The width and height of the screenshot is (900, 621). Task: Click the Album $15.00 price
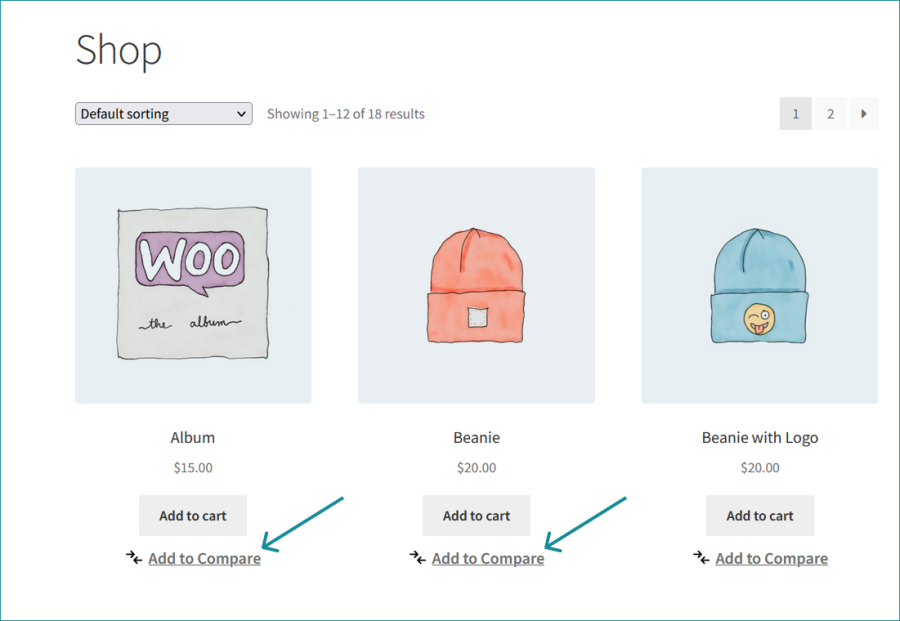pos(193,467)
